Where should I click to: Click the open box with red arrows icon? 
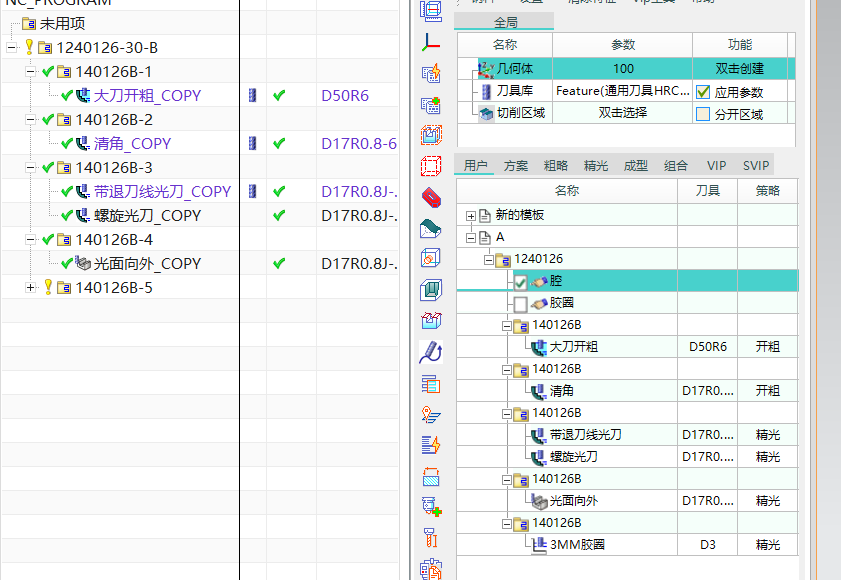click(x=431, y=321)
